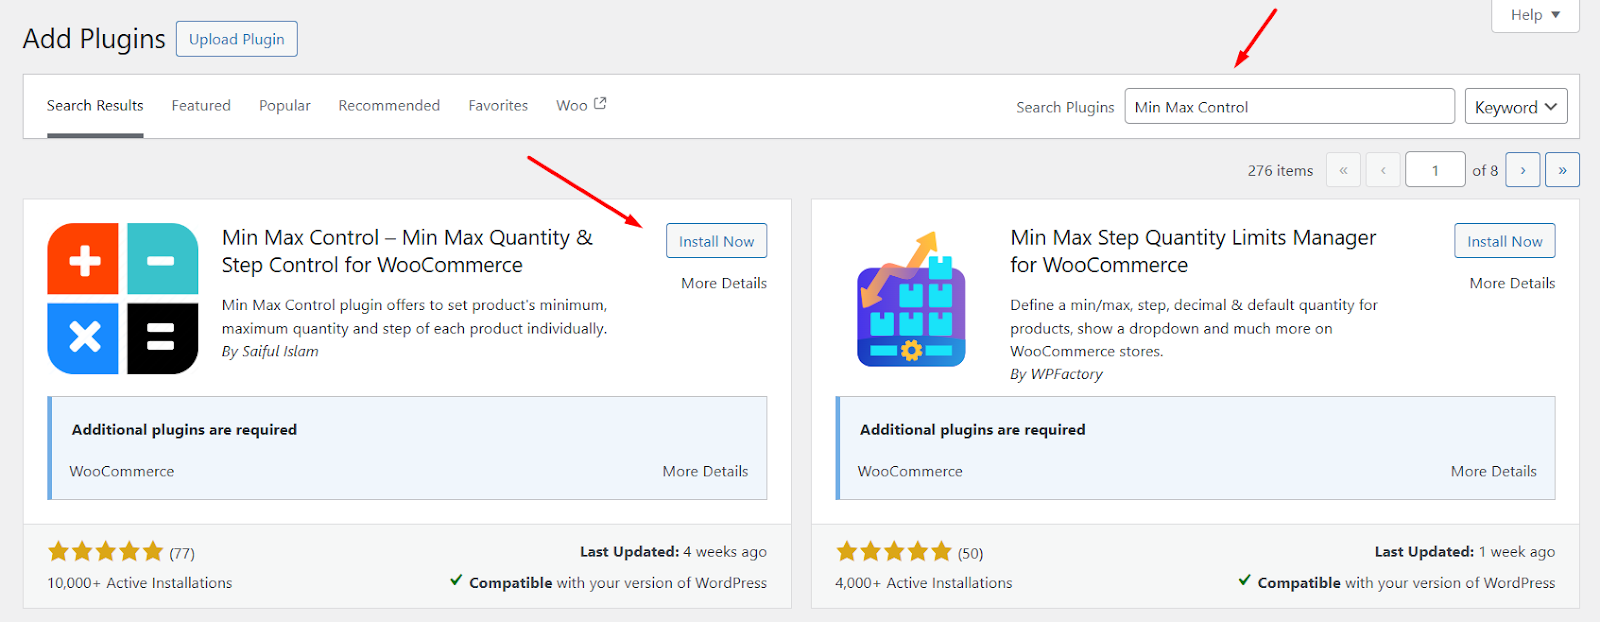
Task: Click the WPFactory author name
Action: pyautogui.click(x=1067, y=374)
